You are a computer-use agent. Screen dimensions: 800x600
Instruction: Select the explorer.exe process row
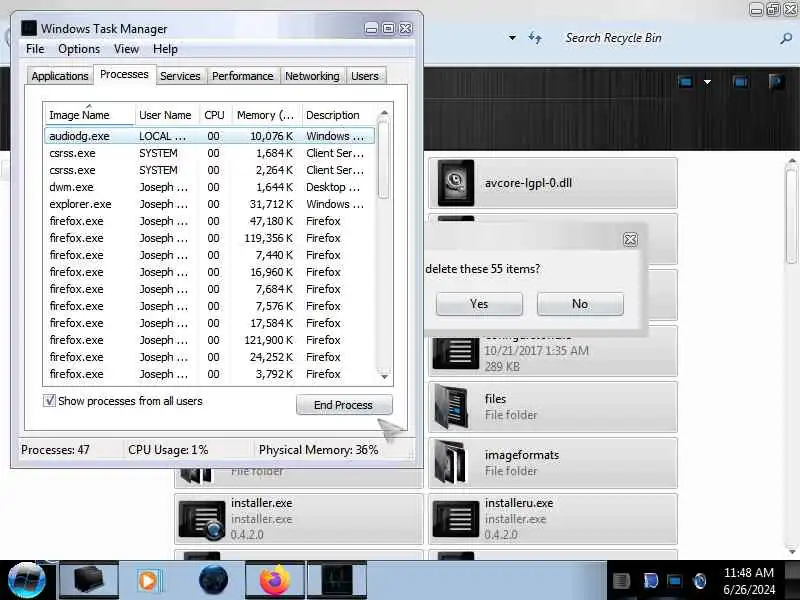[210, 204]
